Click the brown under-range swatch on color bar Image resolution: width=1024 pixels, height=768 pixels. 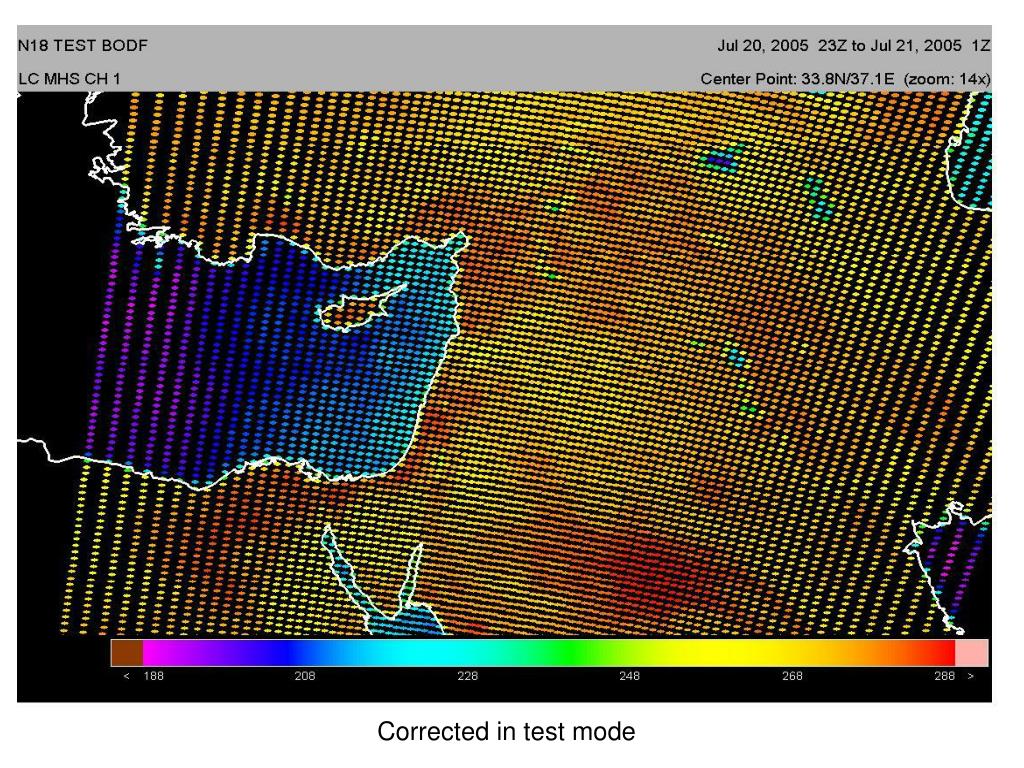tap(127, 652)
